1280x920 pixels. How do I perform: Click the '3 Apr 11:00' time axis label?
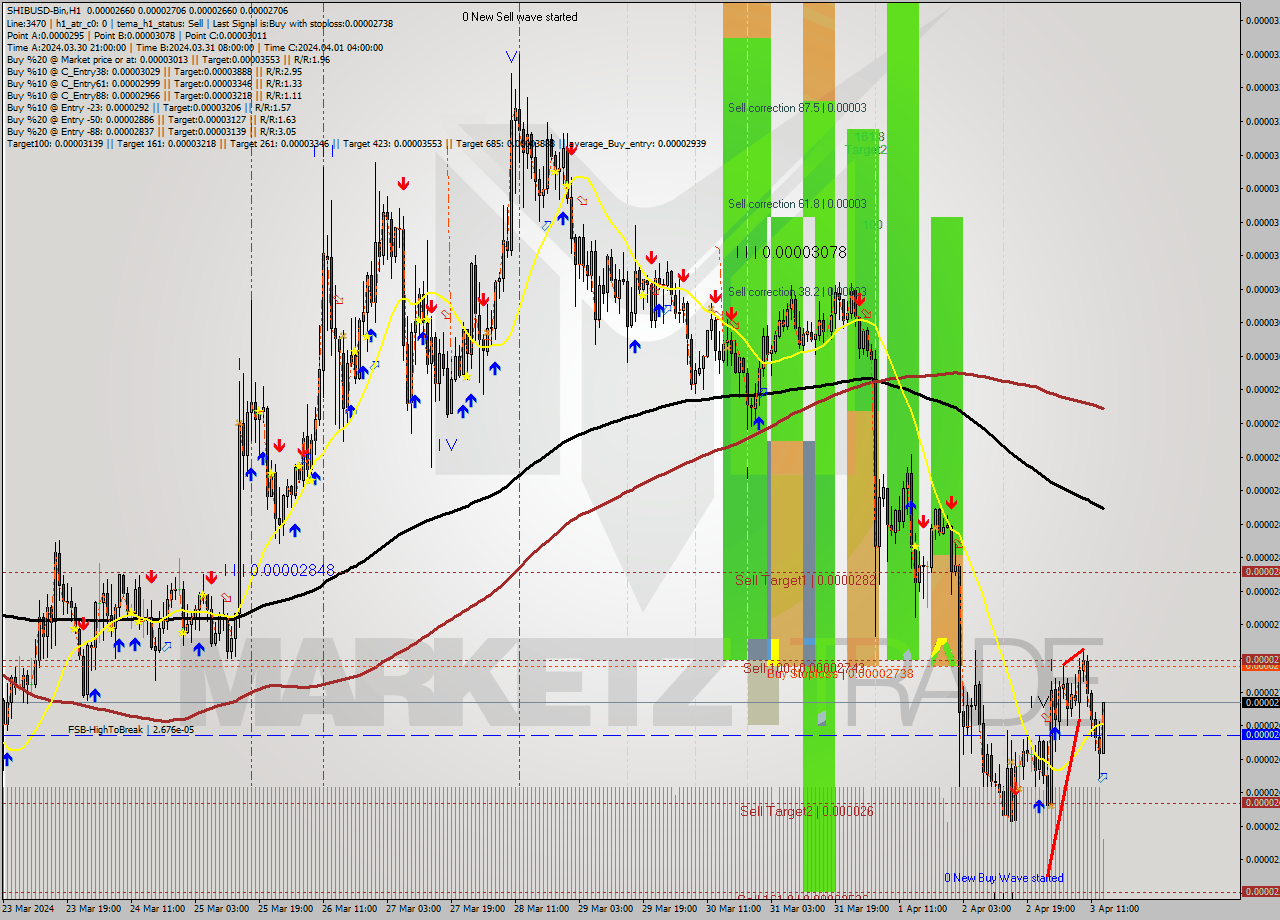(x=1115, y=909)
